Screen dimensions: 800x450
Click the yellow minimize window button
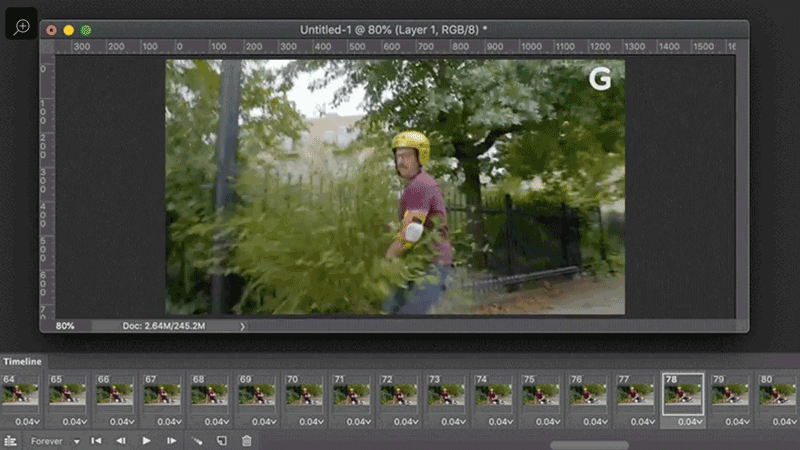coord(68,30)
